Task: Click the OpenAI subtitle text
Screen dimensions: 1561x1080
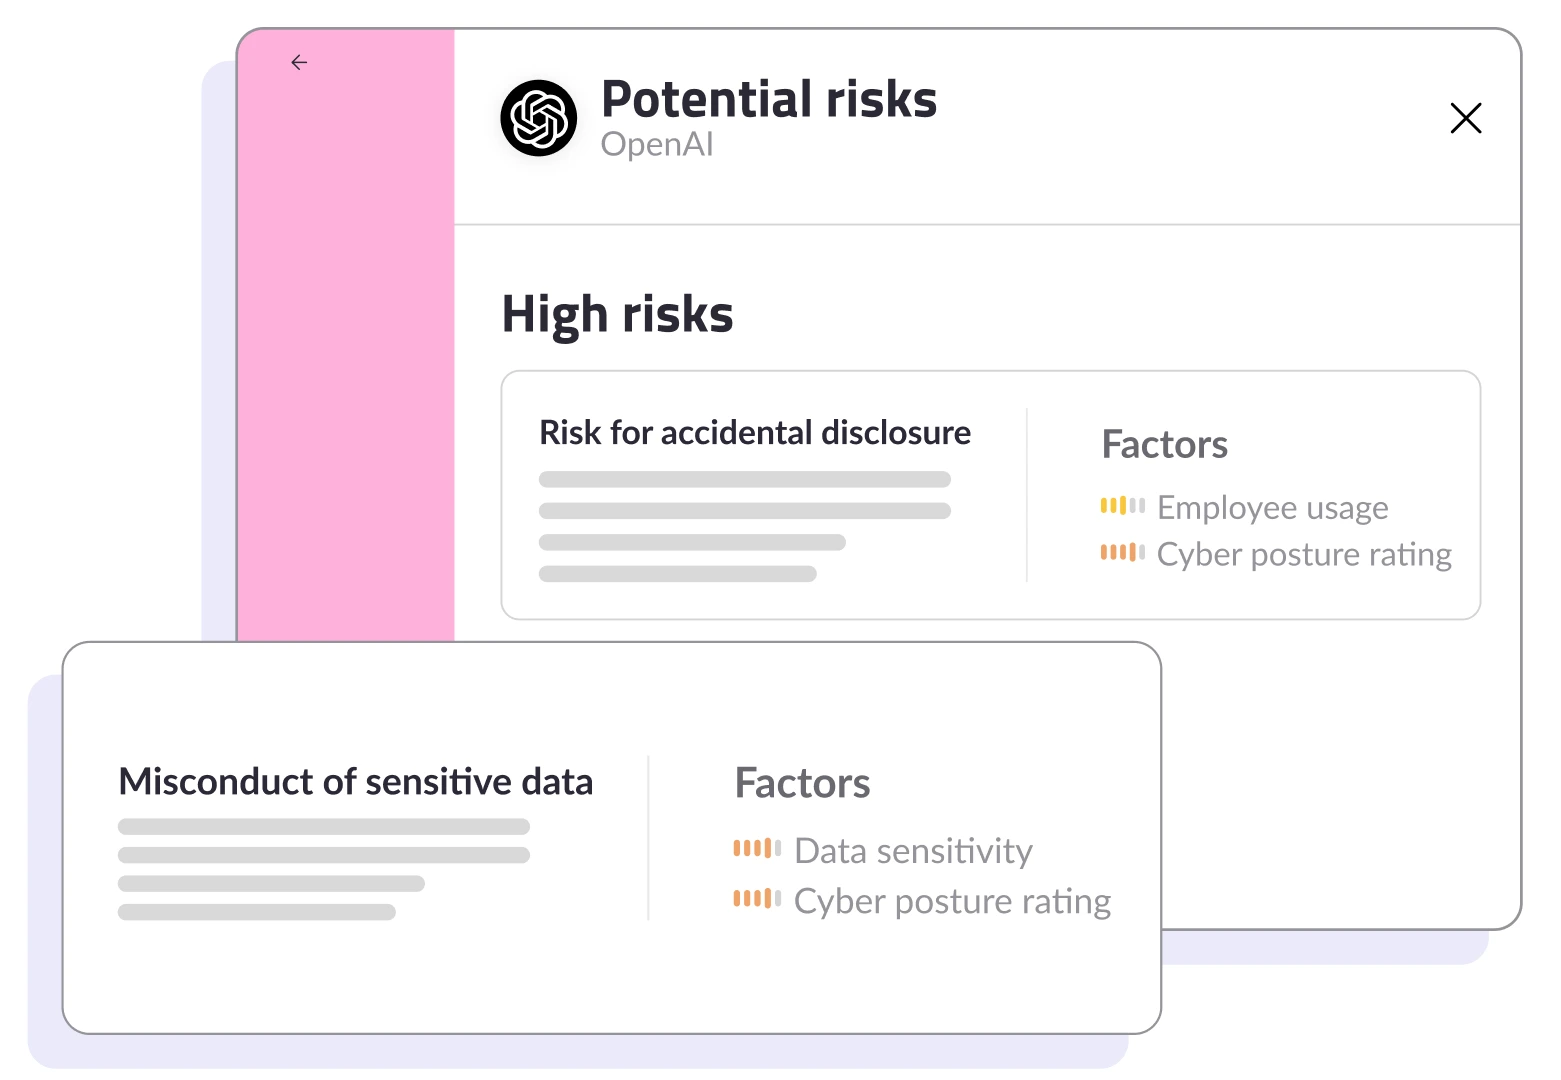Action: point(657,144)
